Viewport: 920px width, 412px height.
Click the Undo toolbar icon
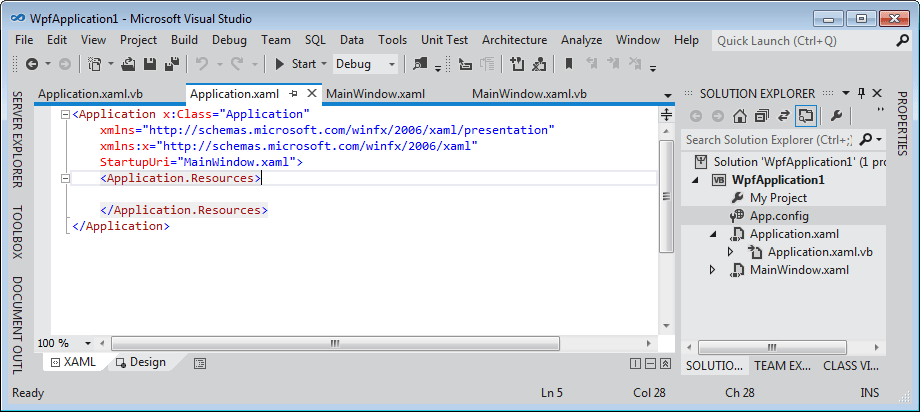tap(202, 64)
